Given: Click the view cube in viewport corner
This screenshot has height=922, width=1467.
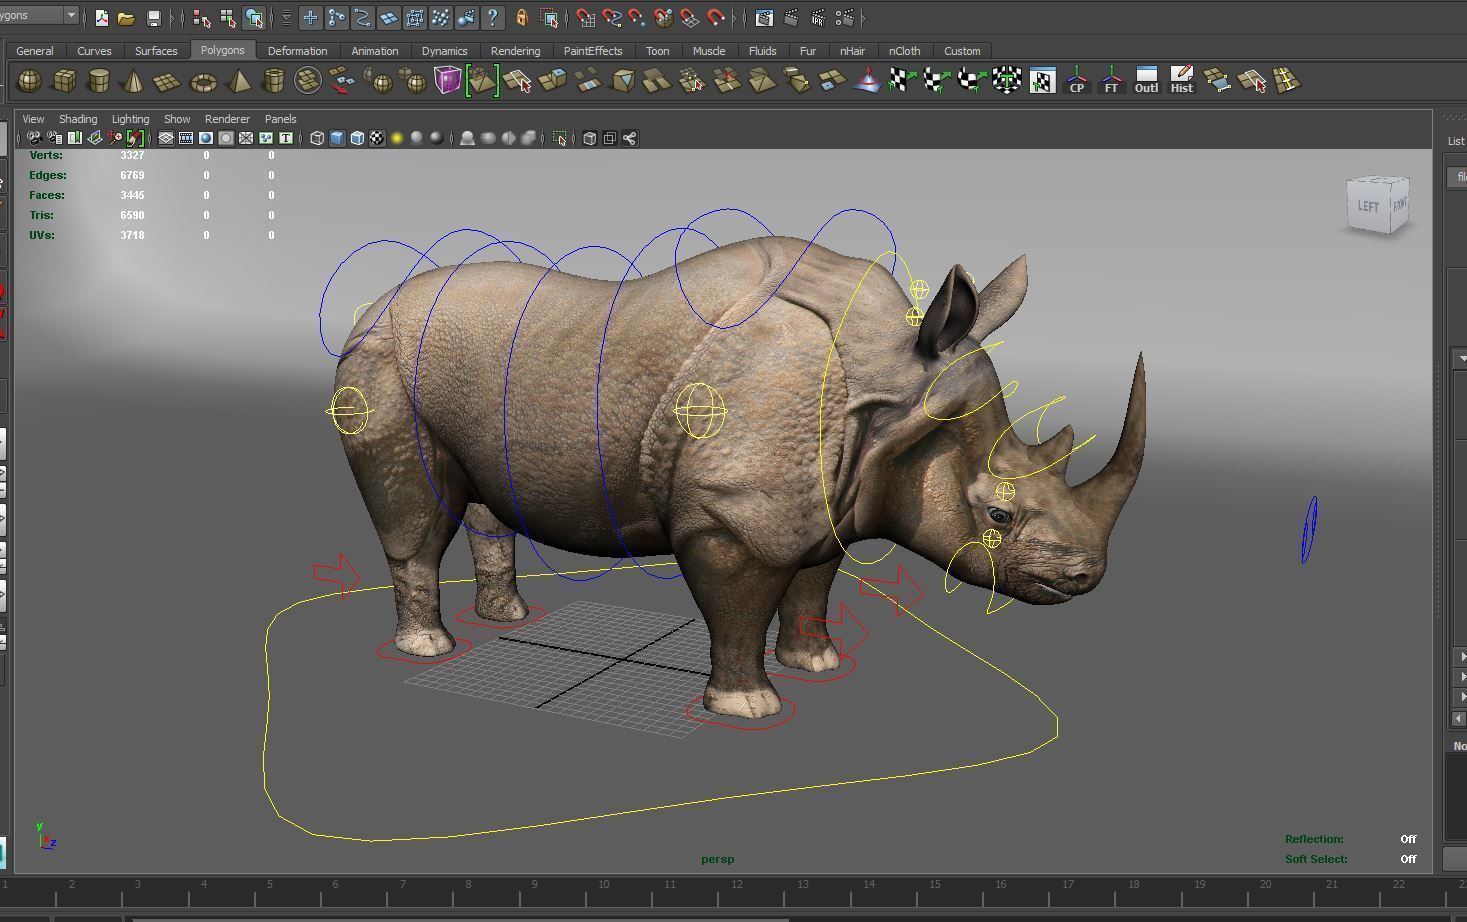Looking at the screenshot, I should pyautogui.click(x=1378, y=205).
